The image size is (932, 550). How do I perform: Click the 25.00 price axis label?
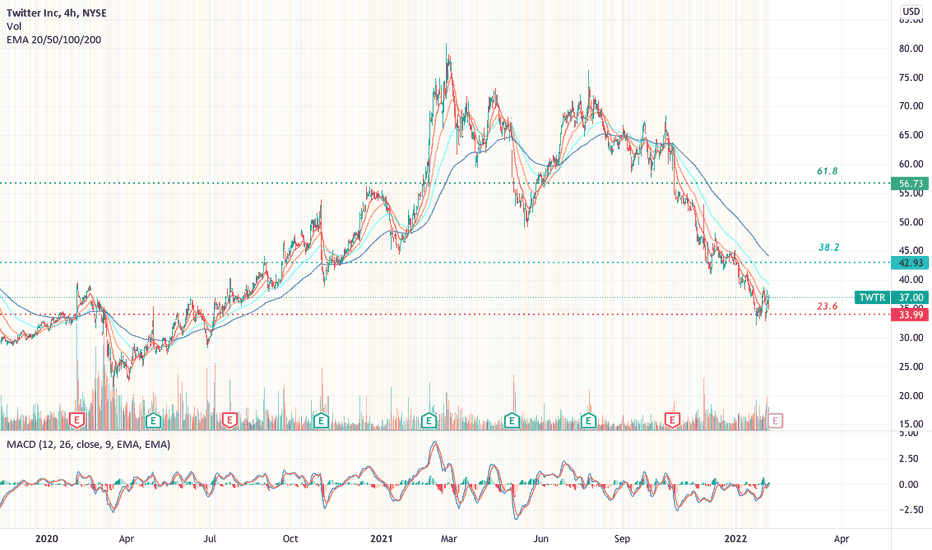tap(911, 367)
